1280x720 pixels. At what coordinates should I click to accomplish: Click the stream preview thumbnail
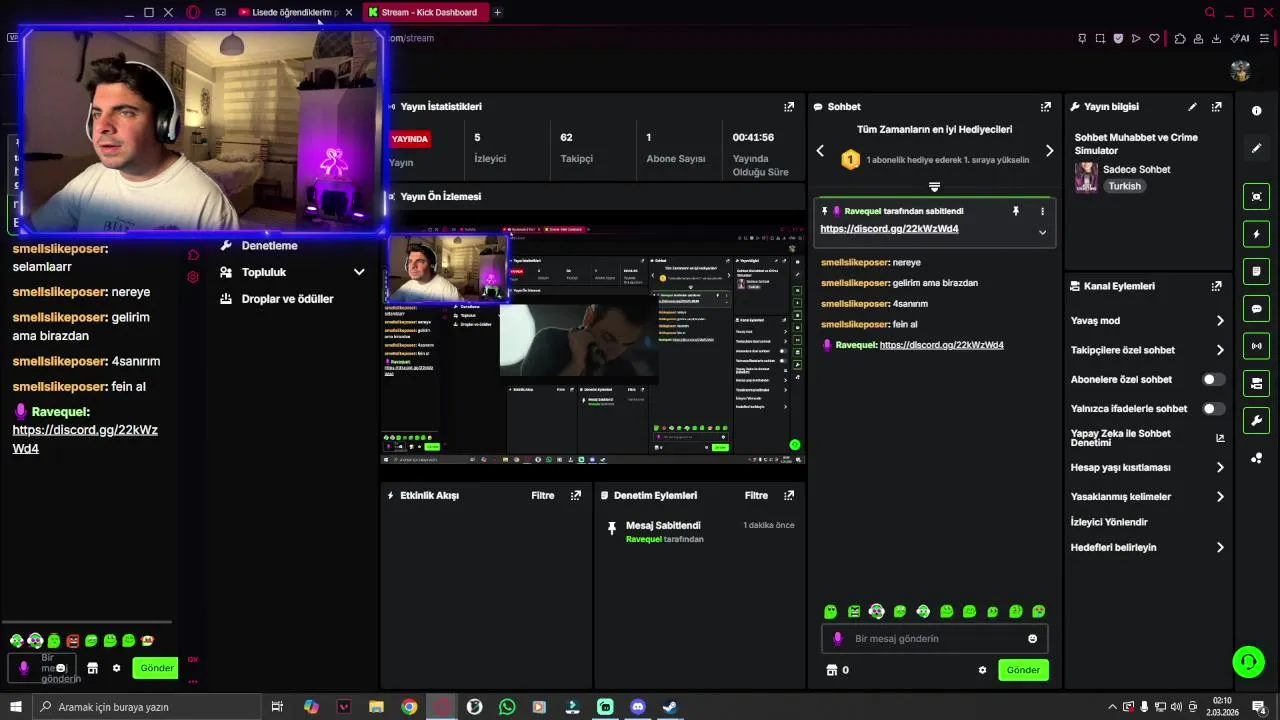pyautogui.click(x=593, y=347)
